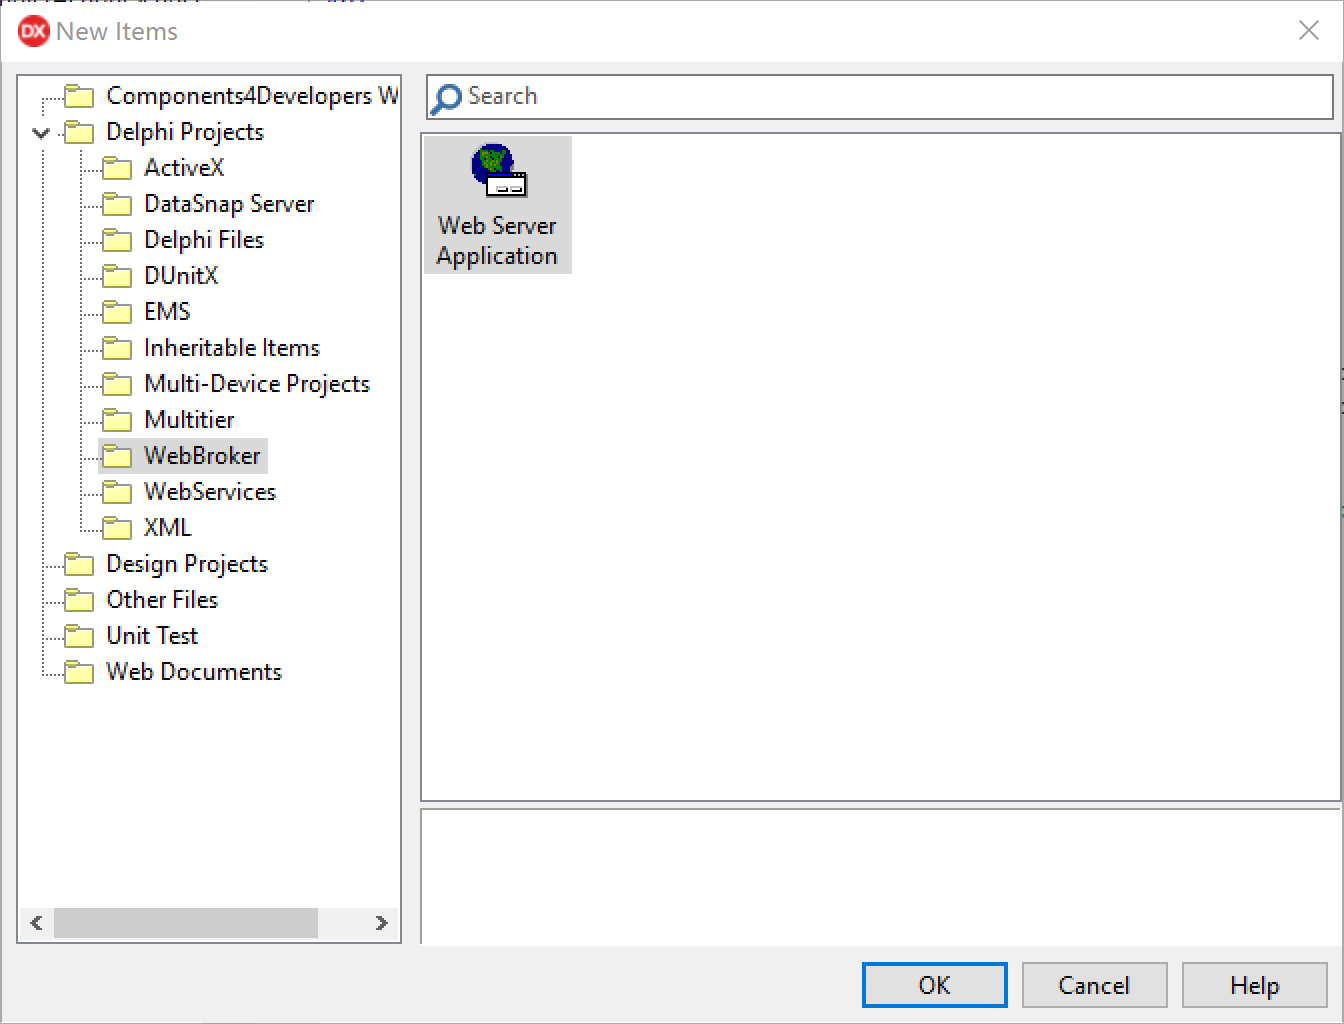Viewport: 1344px width, 1024px height.
Task: Click the DX logo in title bar
Action: [x=33, y=31]
